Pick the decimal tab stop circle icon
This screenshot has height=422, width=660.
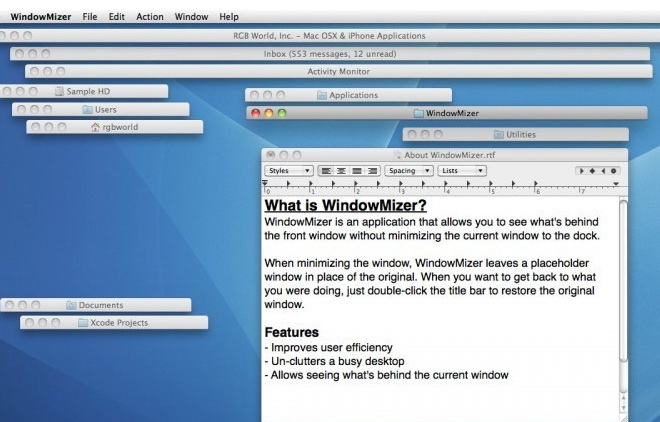(x=614, y=171)
